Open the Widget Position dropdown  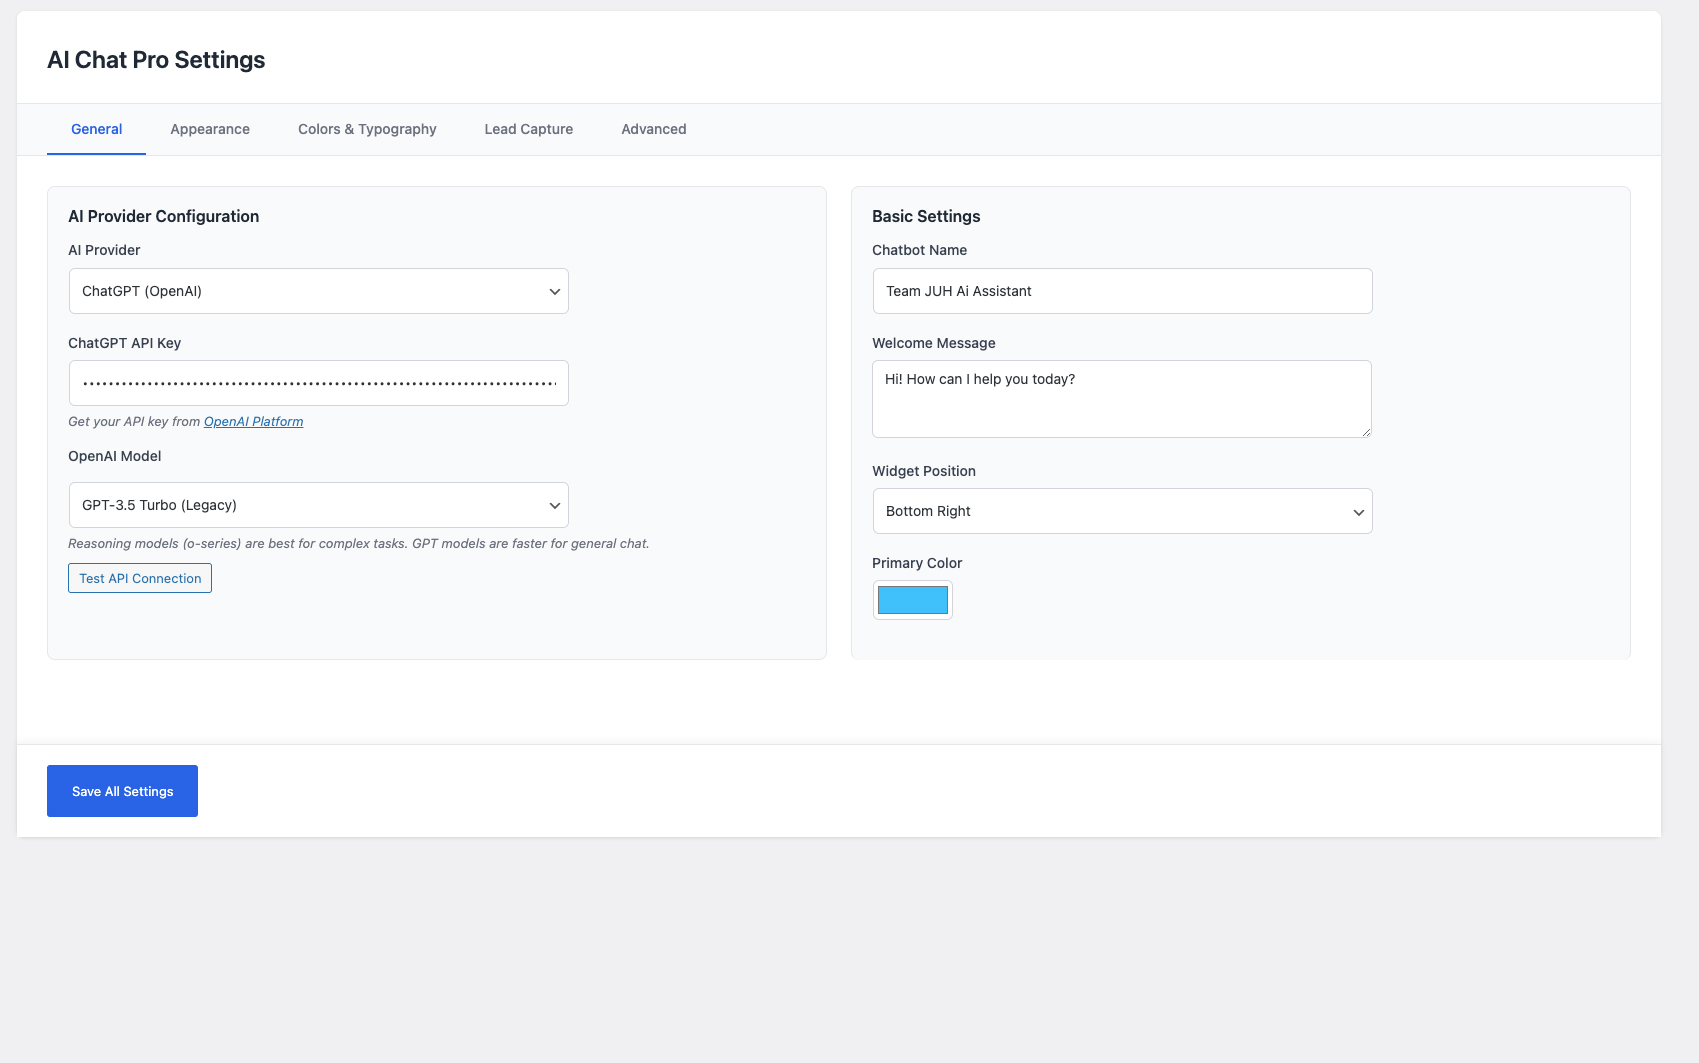[x=1122, y=511]
